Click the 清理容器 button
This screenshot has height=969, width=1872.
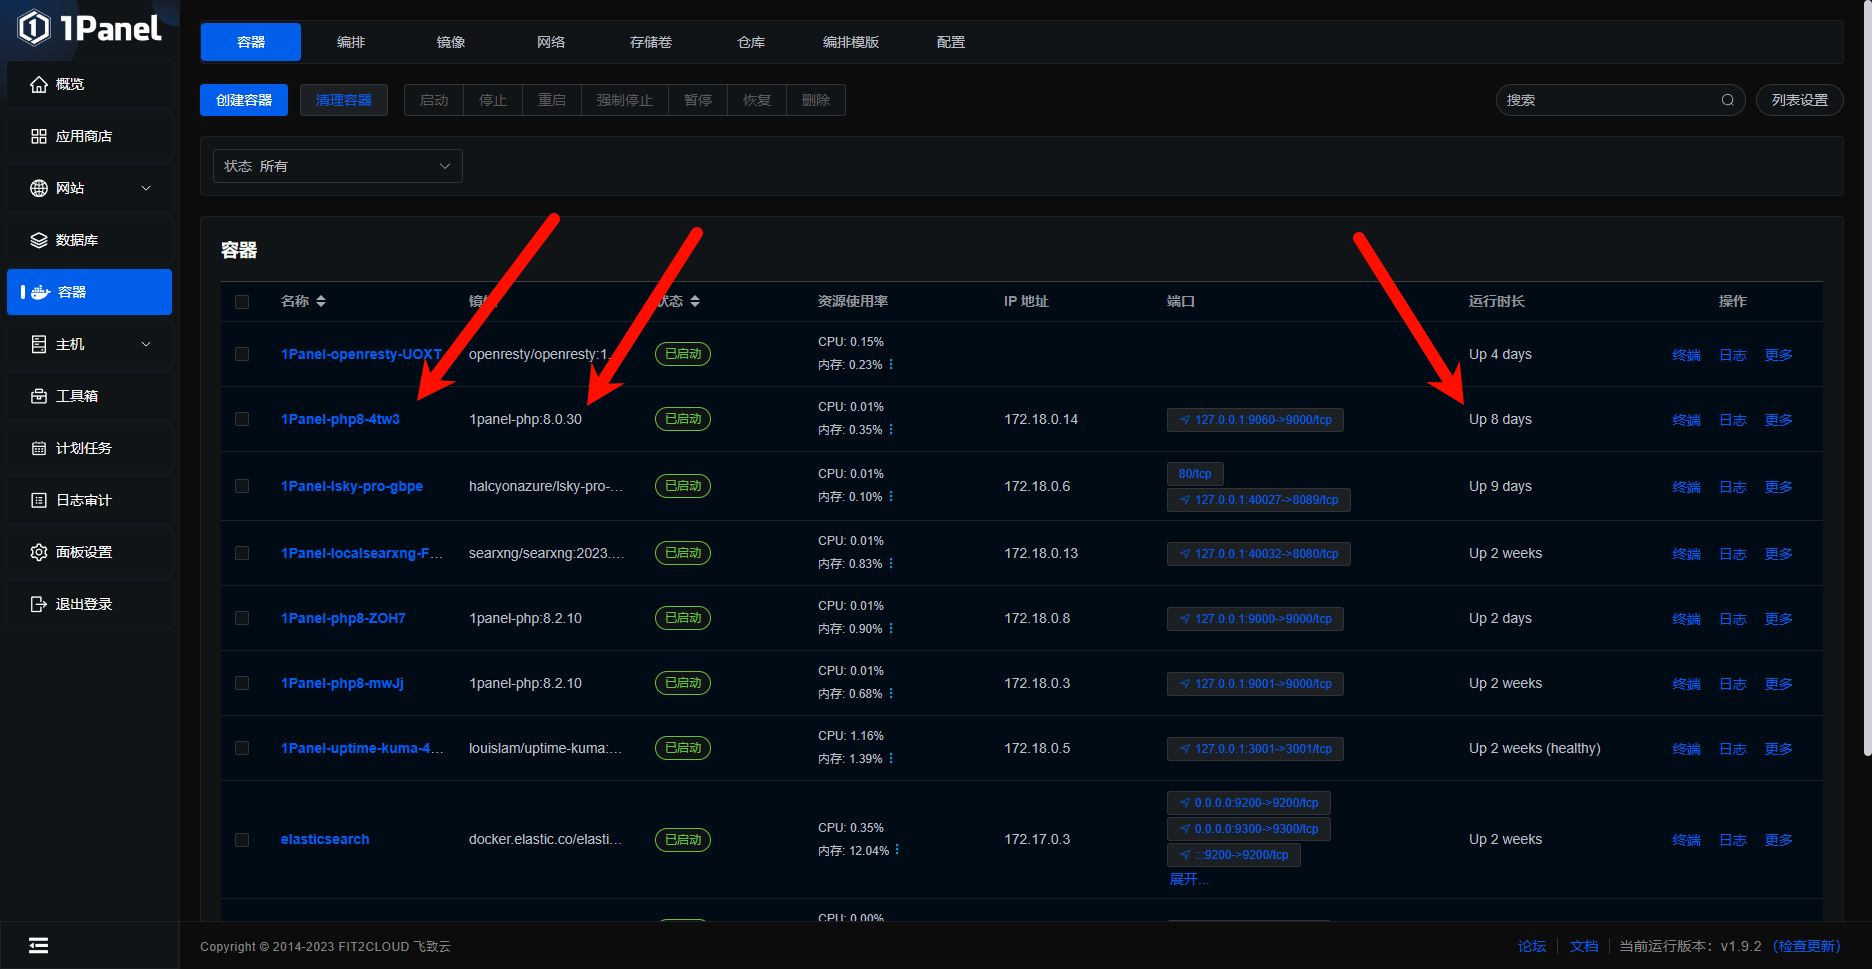click(344, 100)
